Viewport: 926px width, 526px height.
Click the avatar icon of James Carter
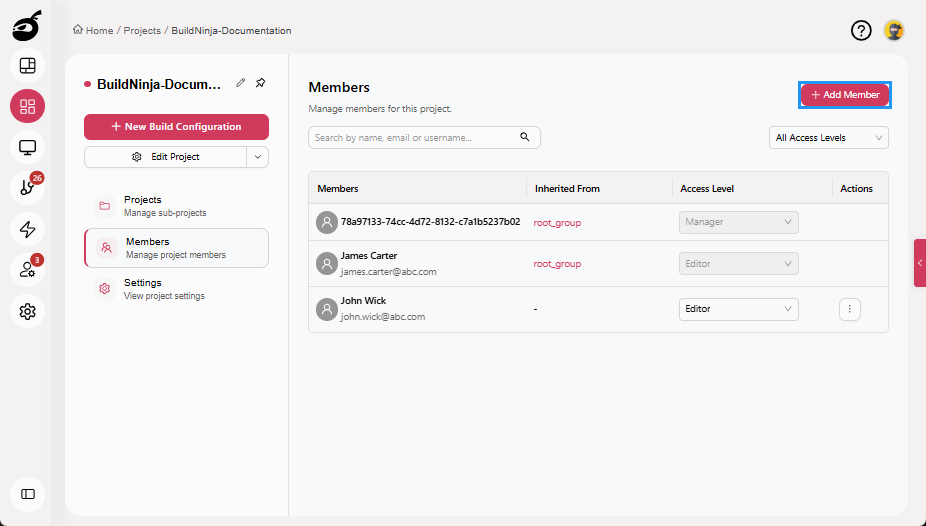[327, 263]
